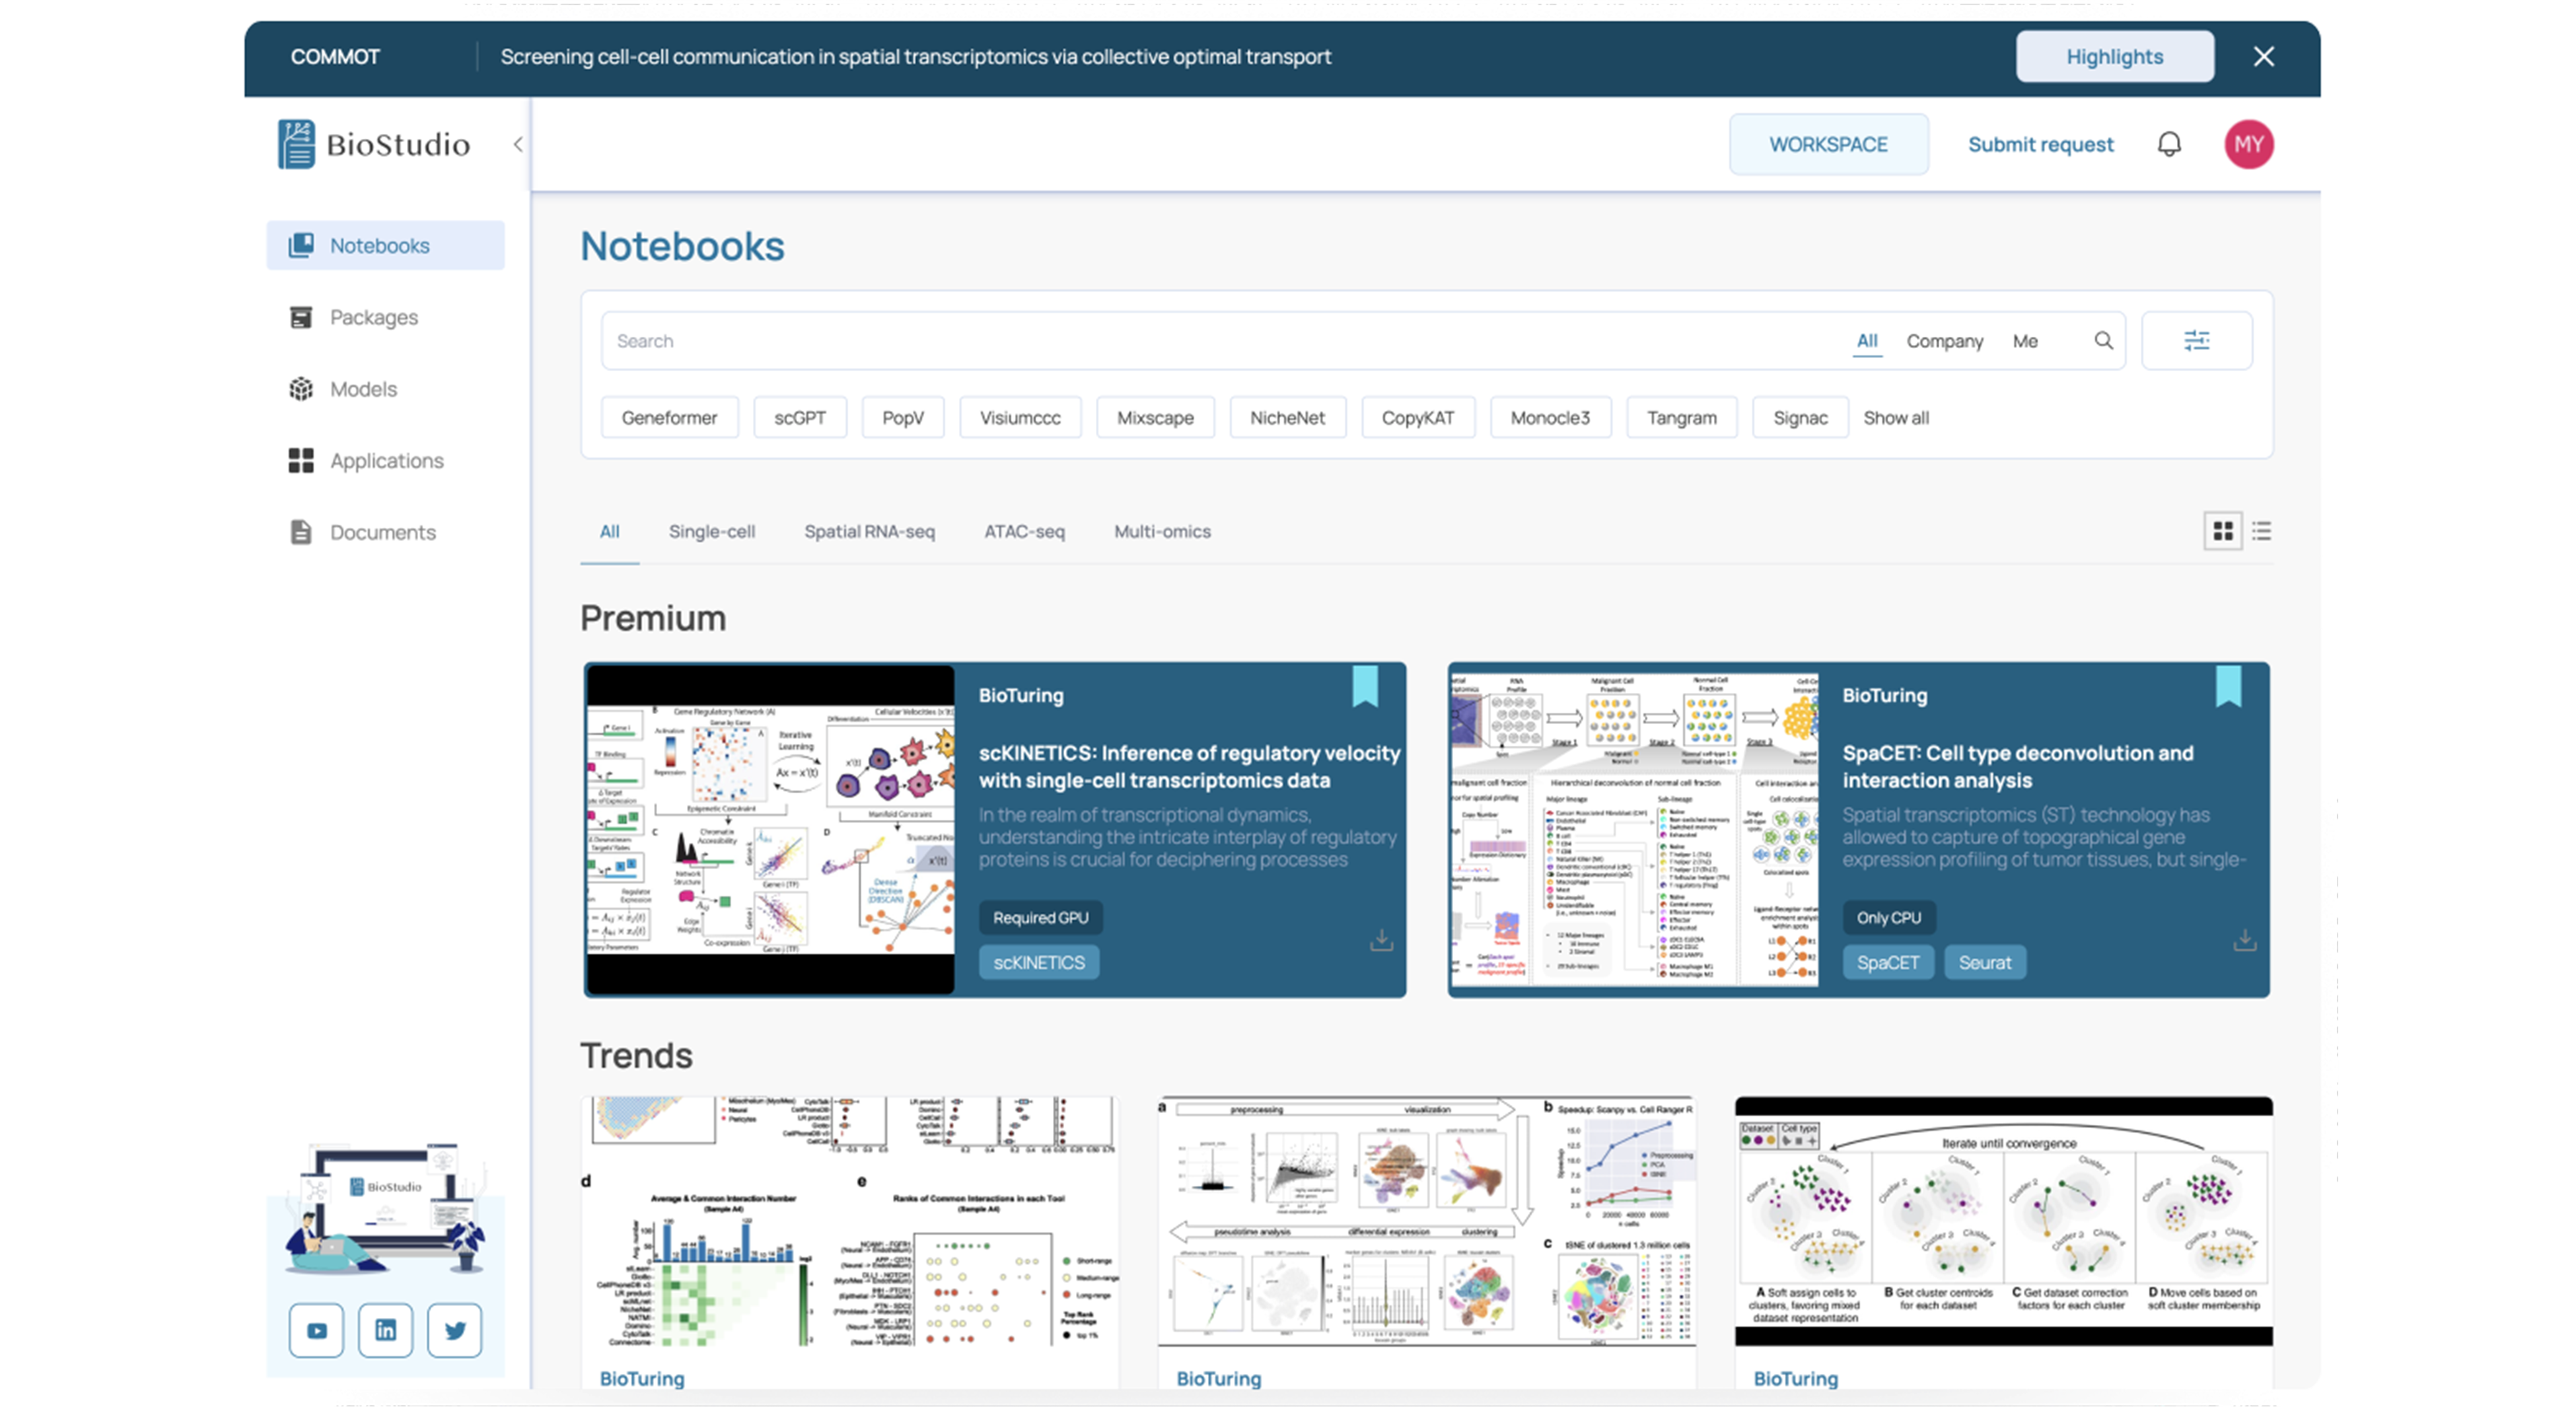Filter by the Geneformer tag
Image resolution: width=2576 pixels, height=1407 pixels.
tap(669, 418)
